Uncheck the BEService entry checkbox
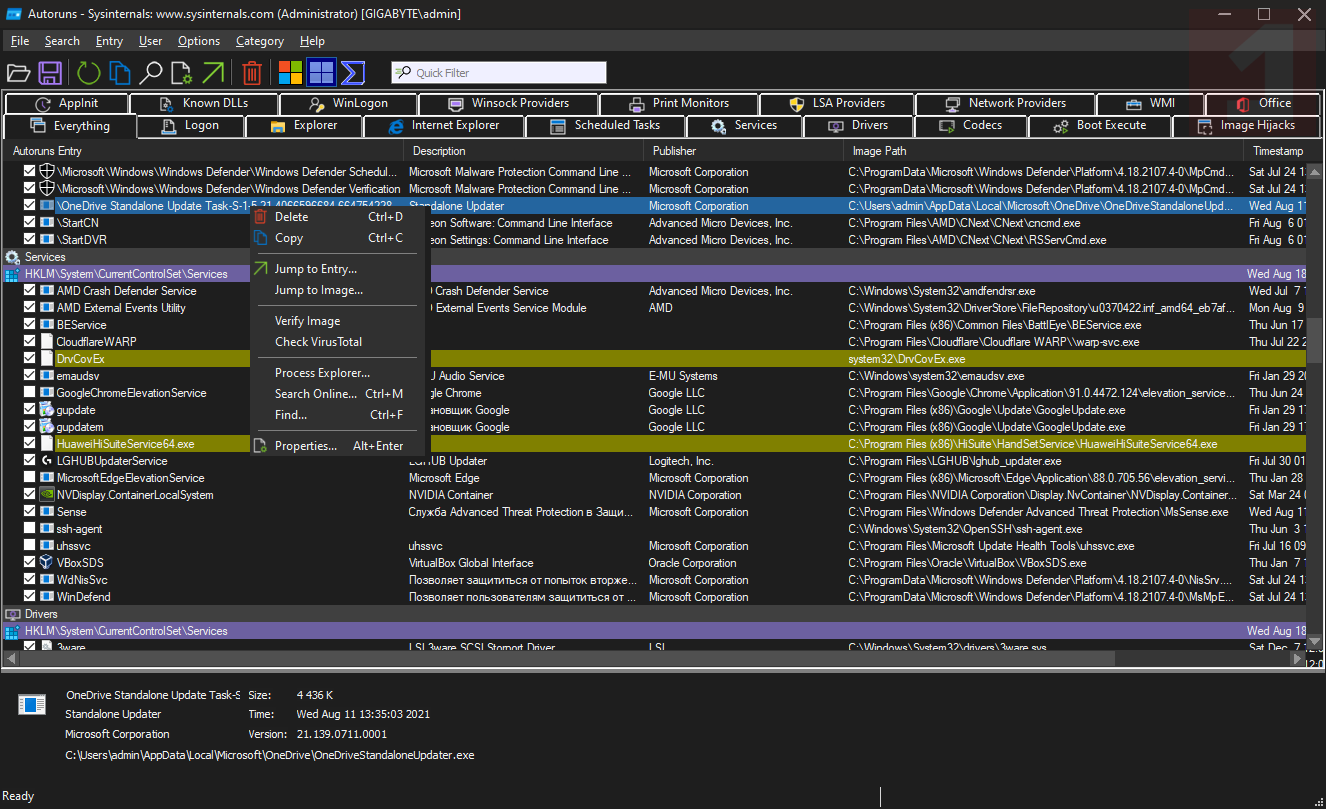 [x=30, y=325]
